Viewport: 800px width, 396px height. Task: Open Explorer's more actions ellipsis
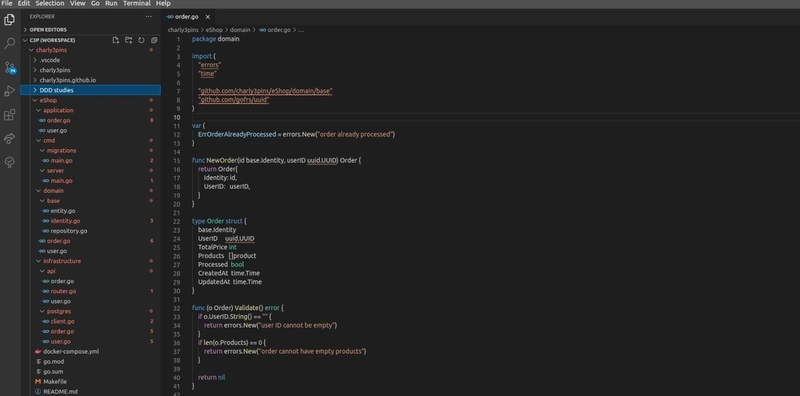point(148,16)
